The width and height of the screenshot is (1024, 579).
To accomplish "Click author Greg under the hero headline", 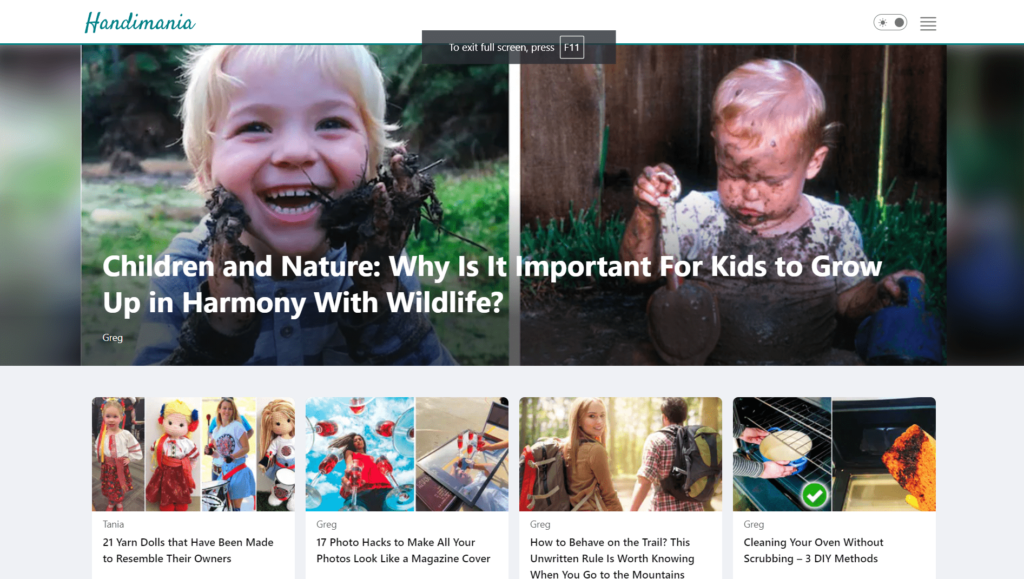I will click(x=112, y=337).
